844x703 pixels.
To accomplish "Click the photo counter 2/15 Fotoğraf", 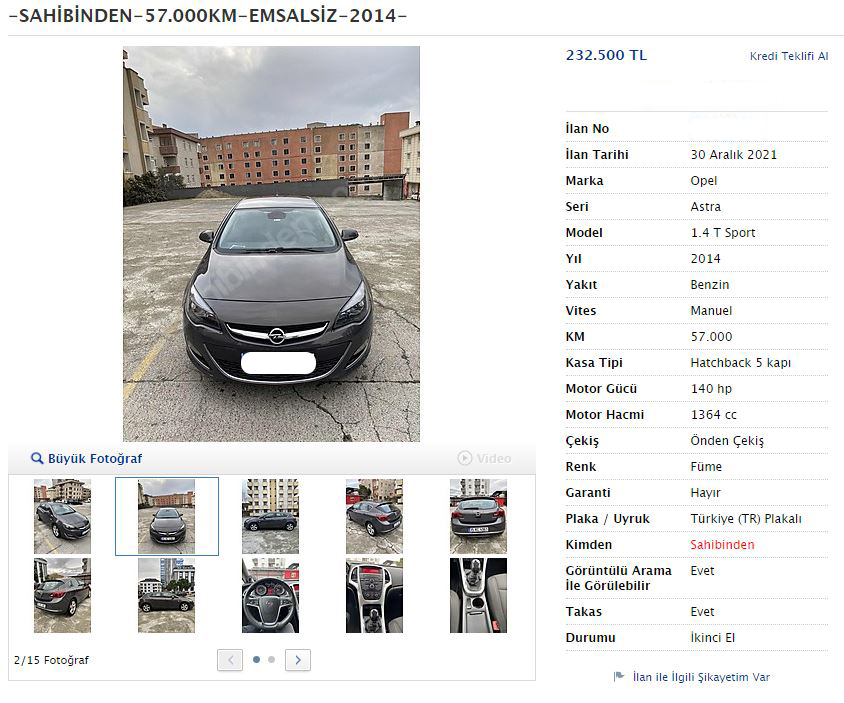I will (x=51, y=660).
